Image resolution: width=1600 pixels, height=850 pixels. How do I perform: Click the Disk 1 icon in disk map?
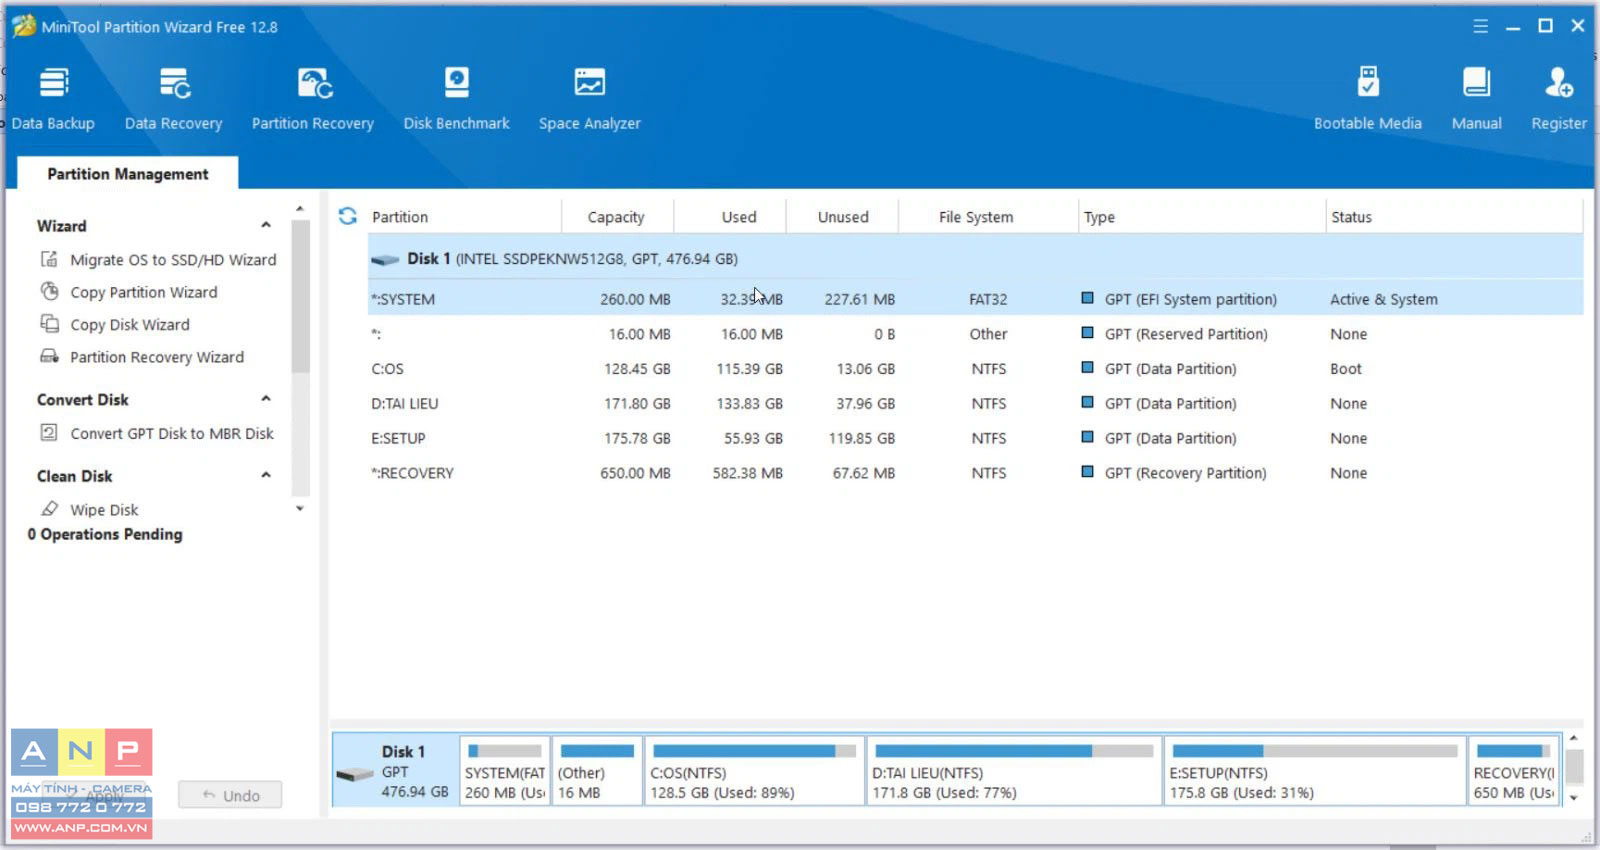[354, 774]
